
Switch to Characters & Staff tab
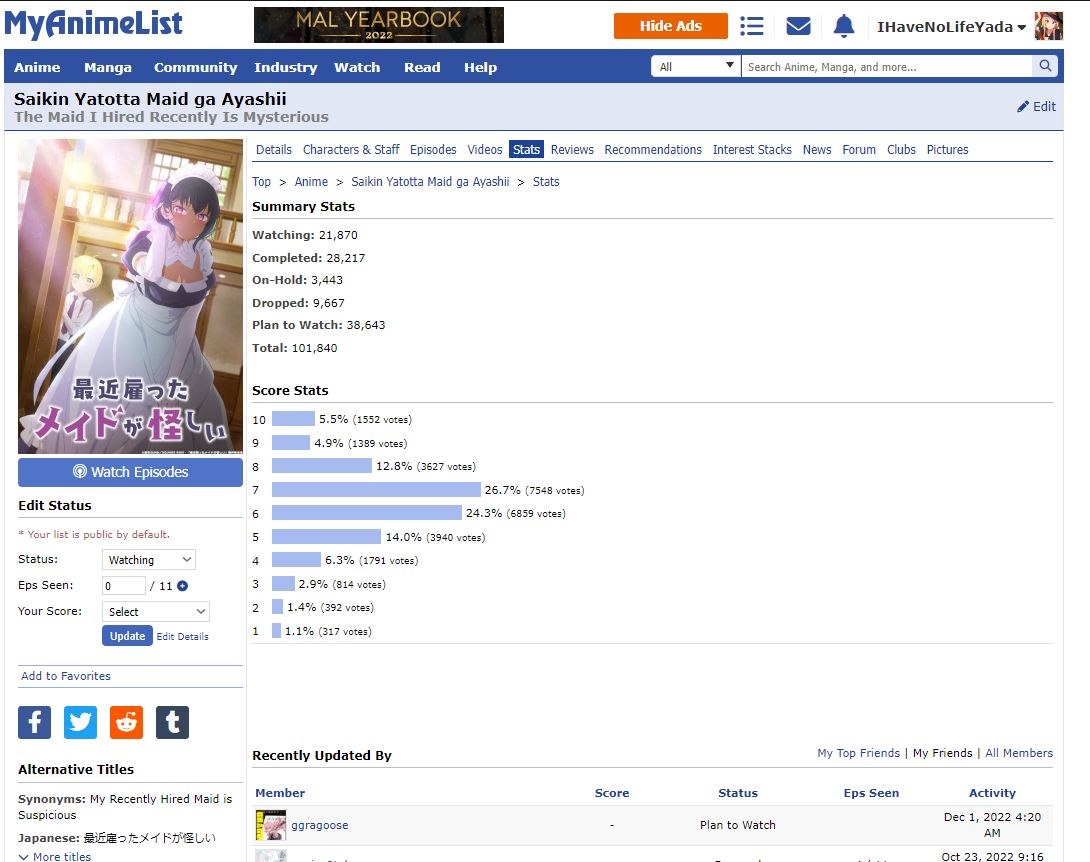351,150
